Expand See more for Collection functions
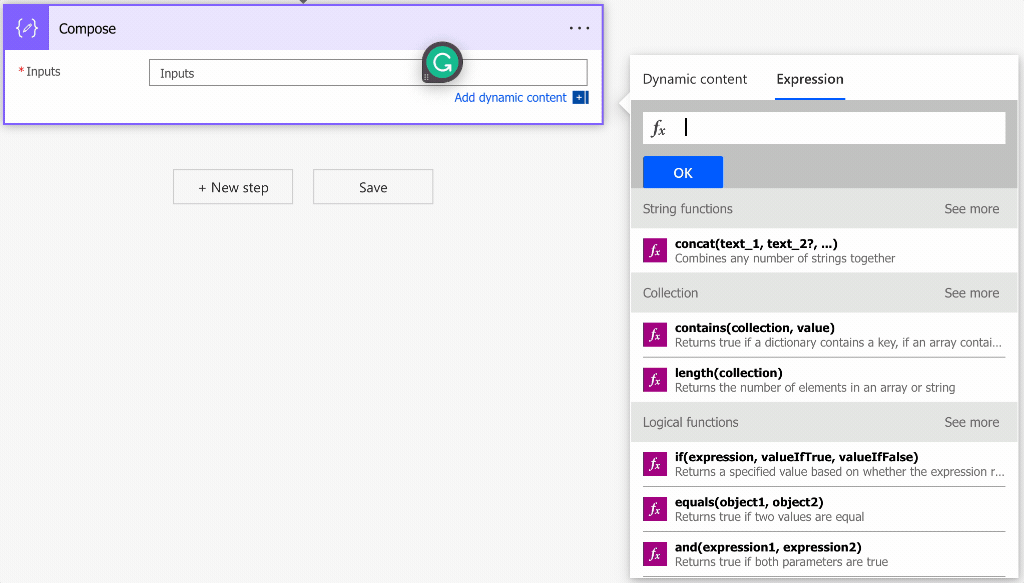The width and height of the screenshot is (1024, 583). coord(971,293)
